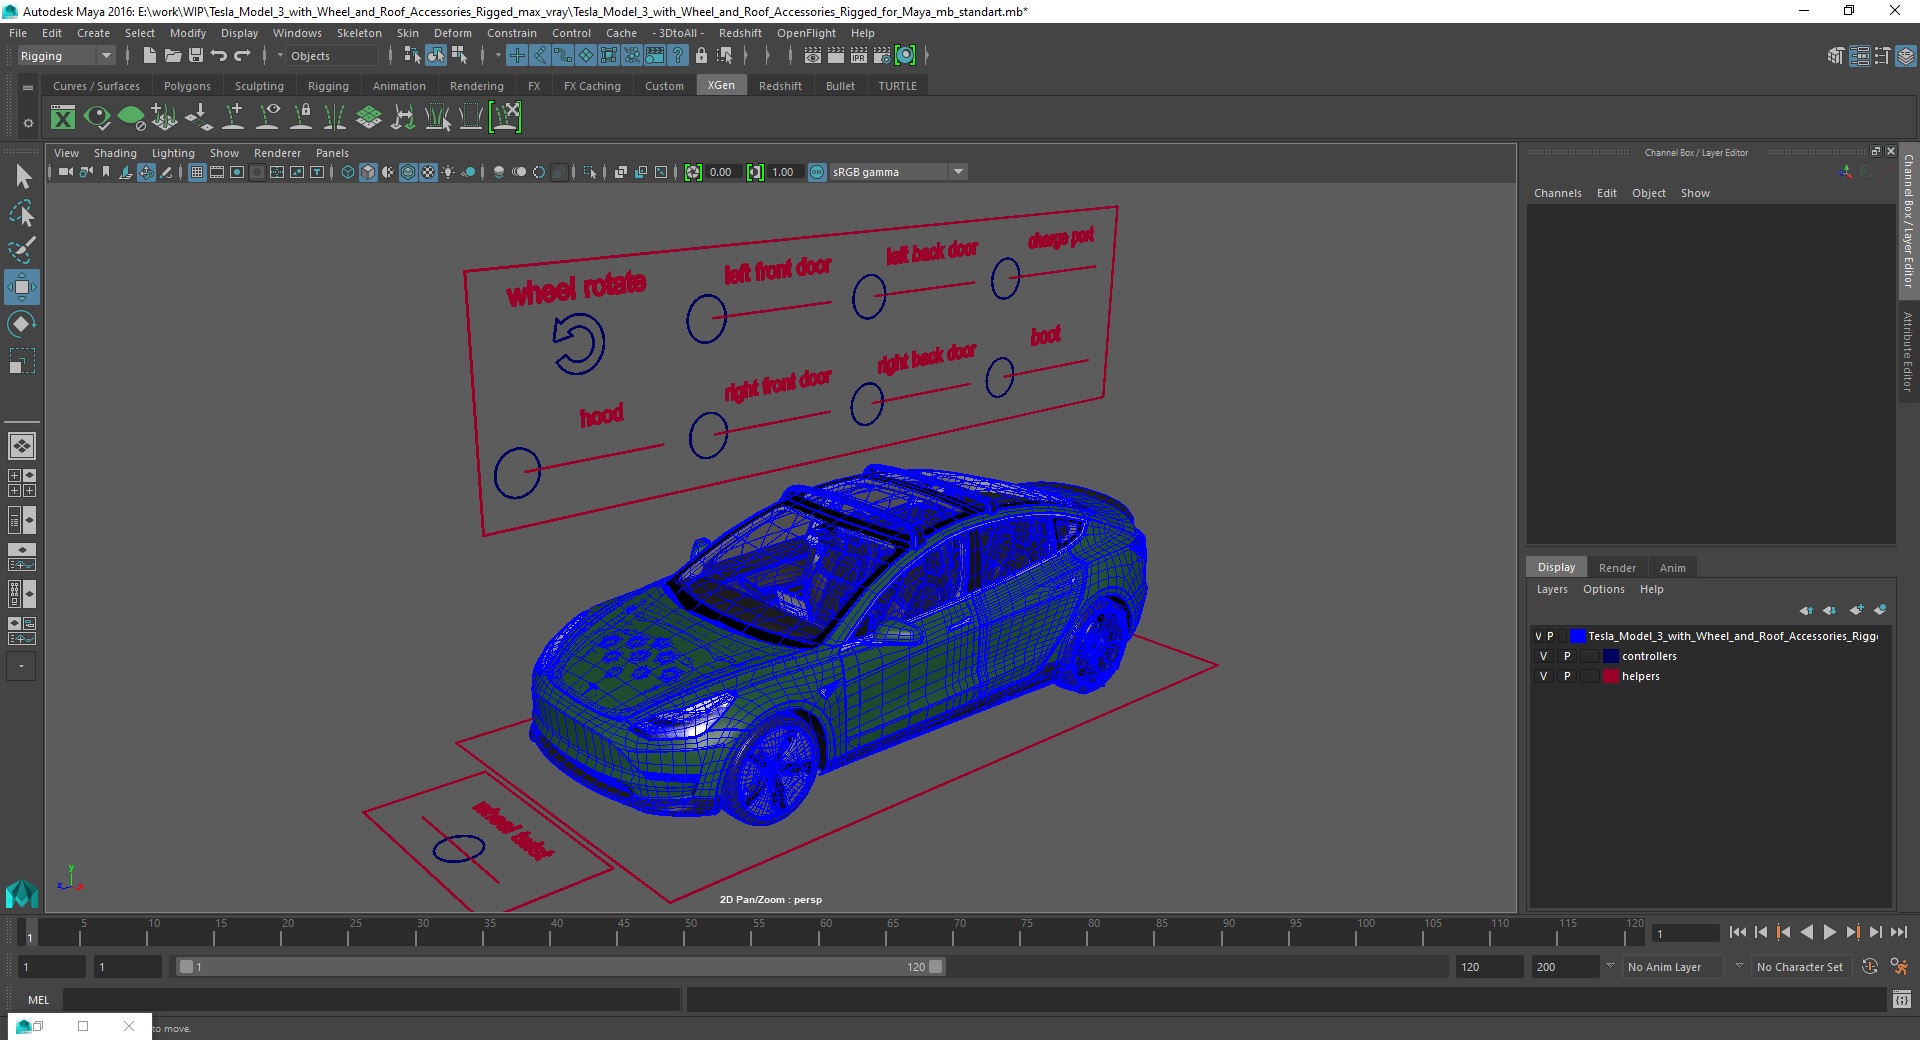Screen dimensions: 1920x1040
Task: Play the animation backward
Action: (x=1806, y=932)
